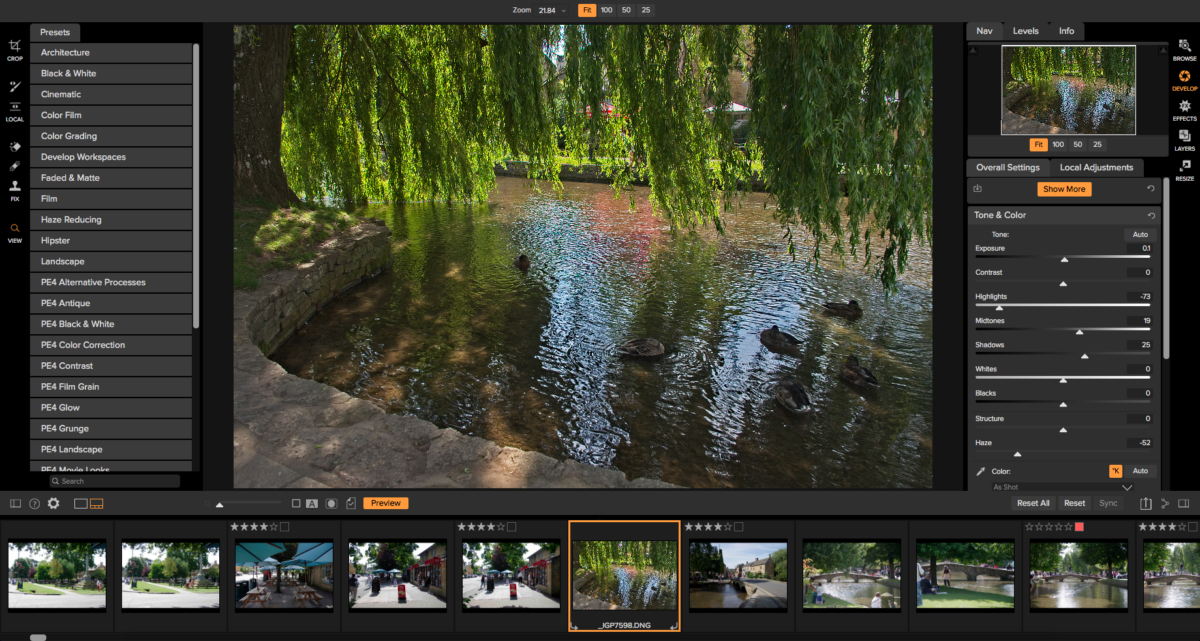Toggle the Kelvin temperature mode button
The width and height of the screenshot is (1200, 641).
1115,471
